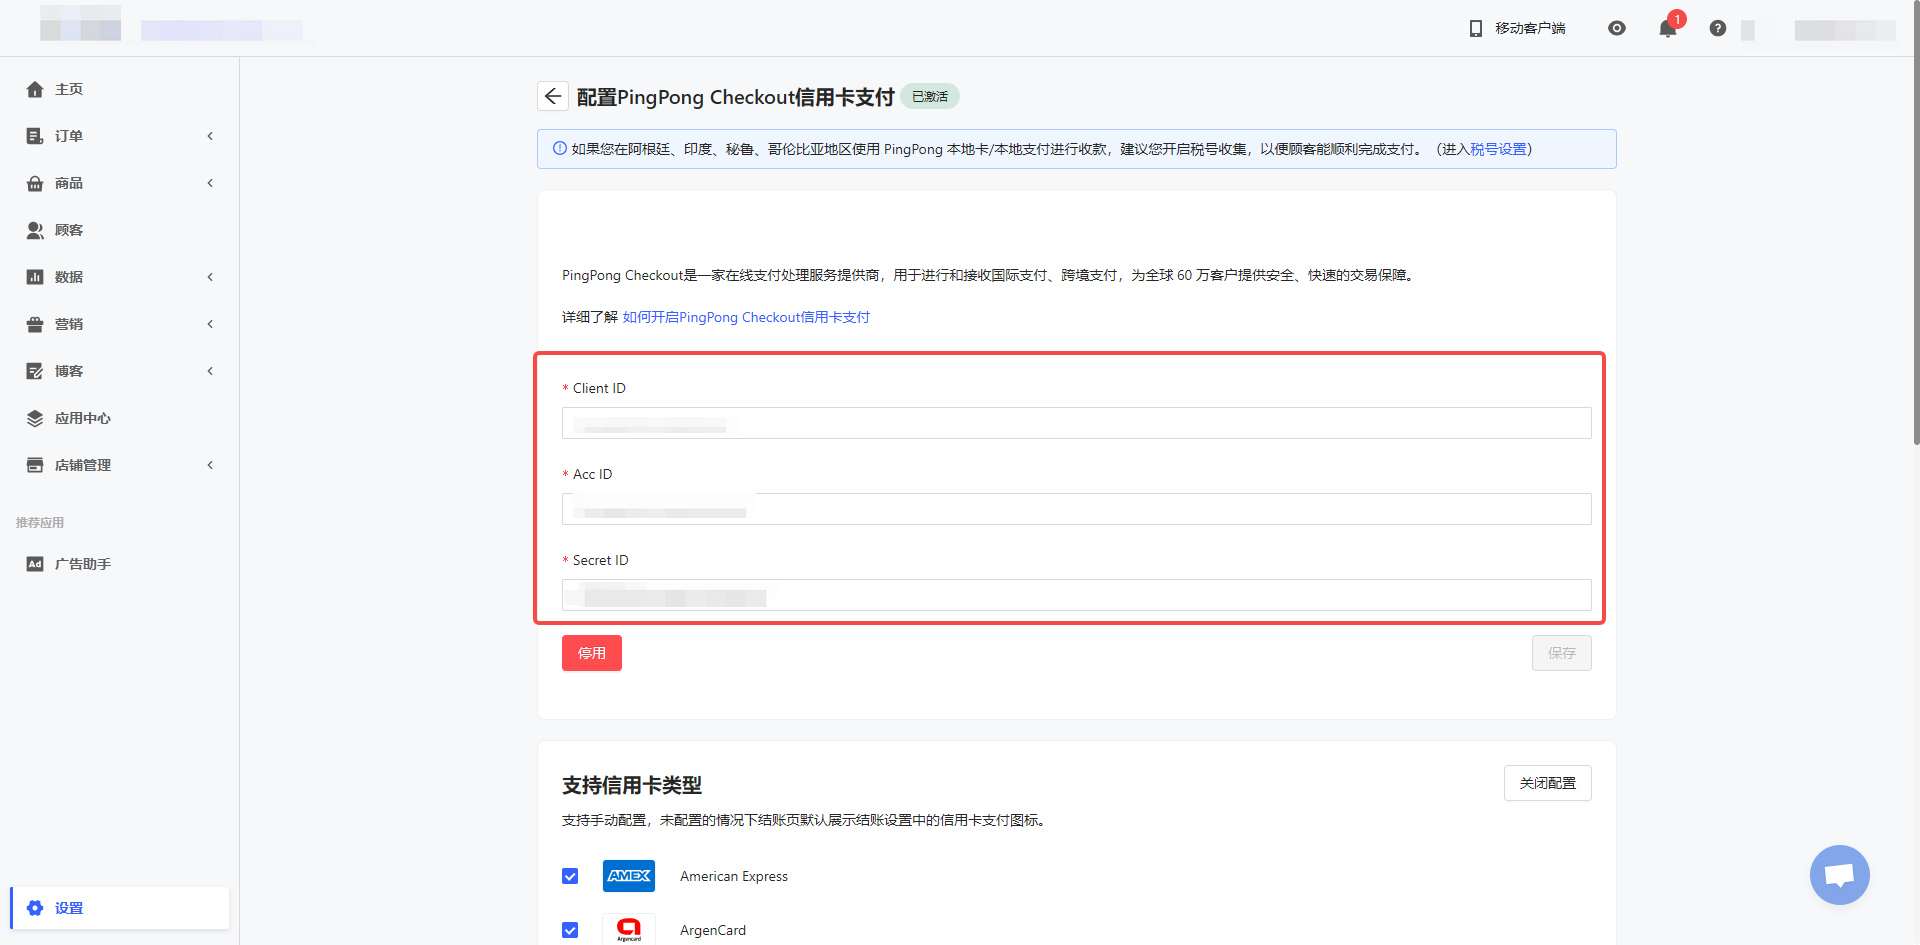Open the 税号设置 link

1498,149
